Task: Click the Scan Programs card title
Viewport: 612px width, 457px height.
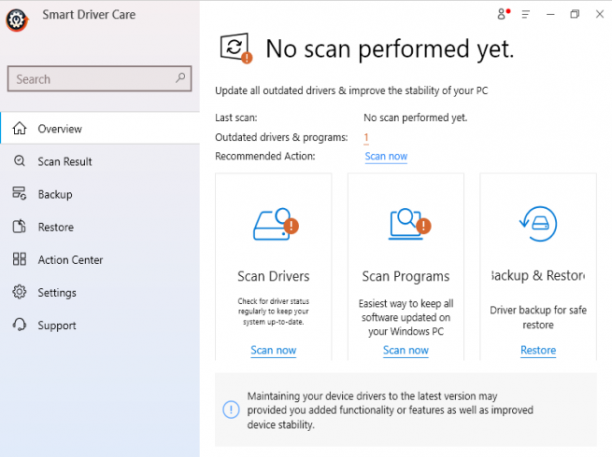Action: tap(406, 276)
